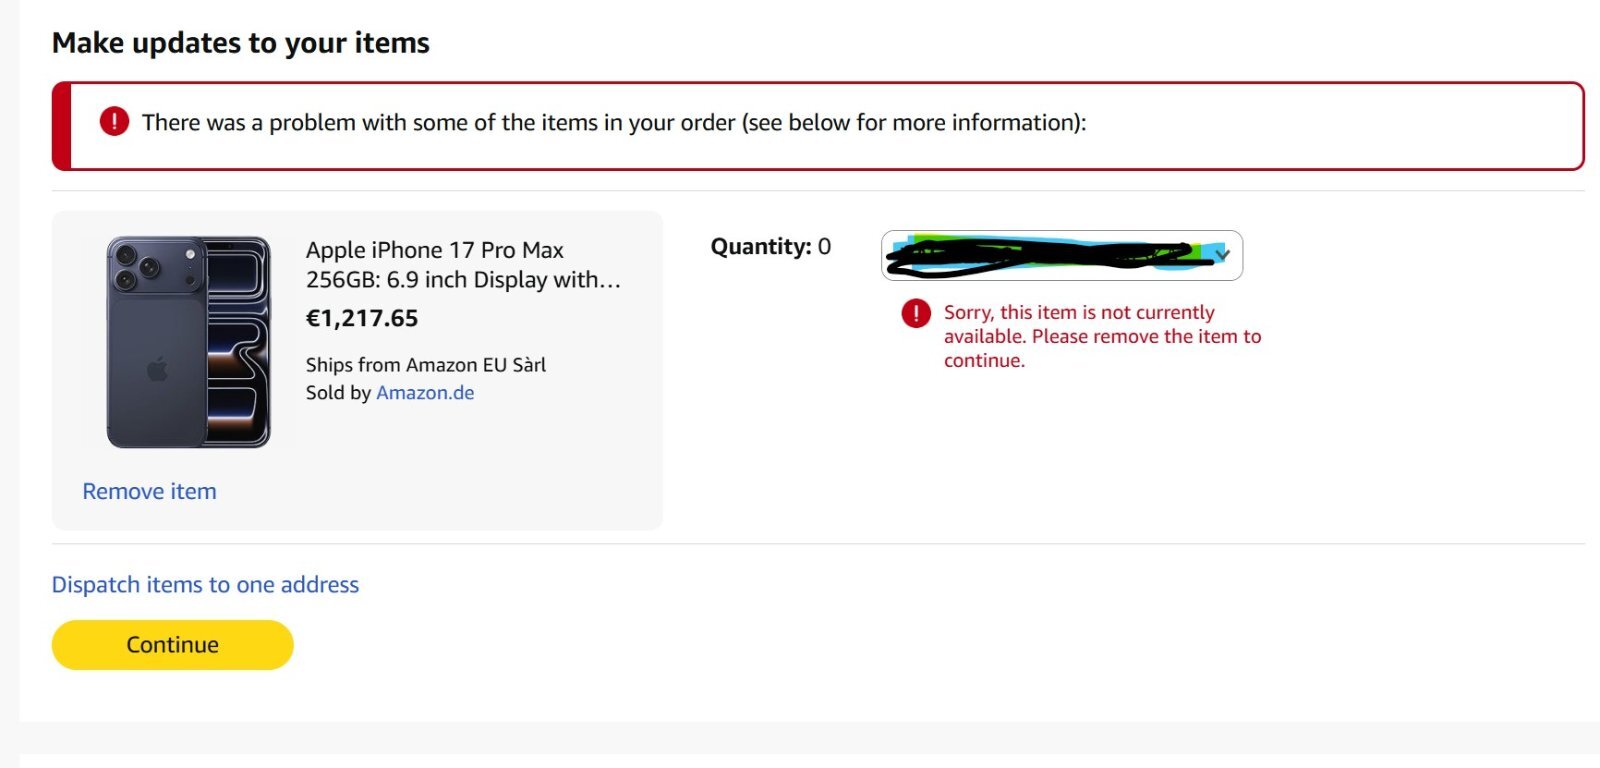This screenshot has height=768, width=1600.
Task: Click the iPhone 17 Pro Max product image
Action: pos(189,342)
